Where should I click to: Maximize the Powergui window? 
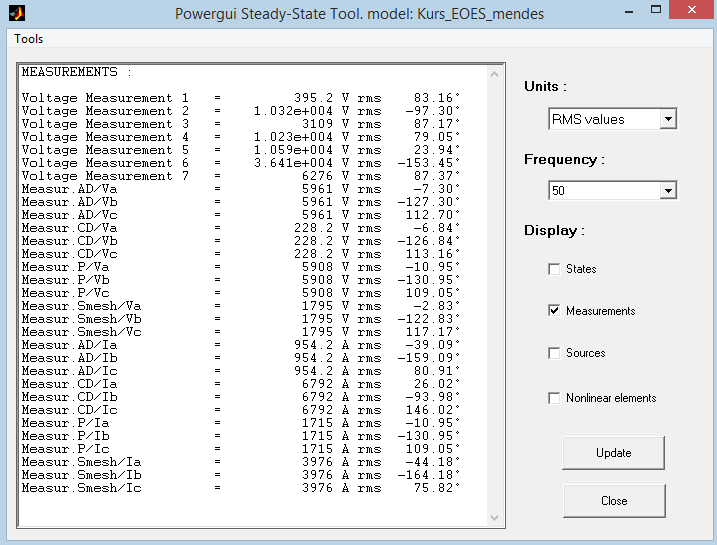656,10
